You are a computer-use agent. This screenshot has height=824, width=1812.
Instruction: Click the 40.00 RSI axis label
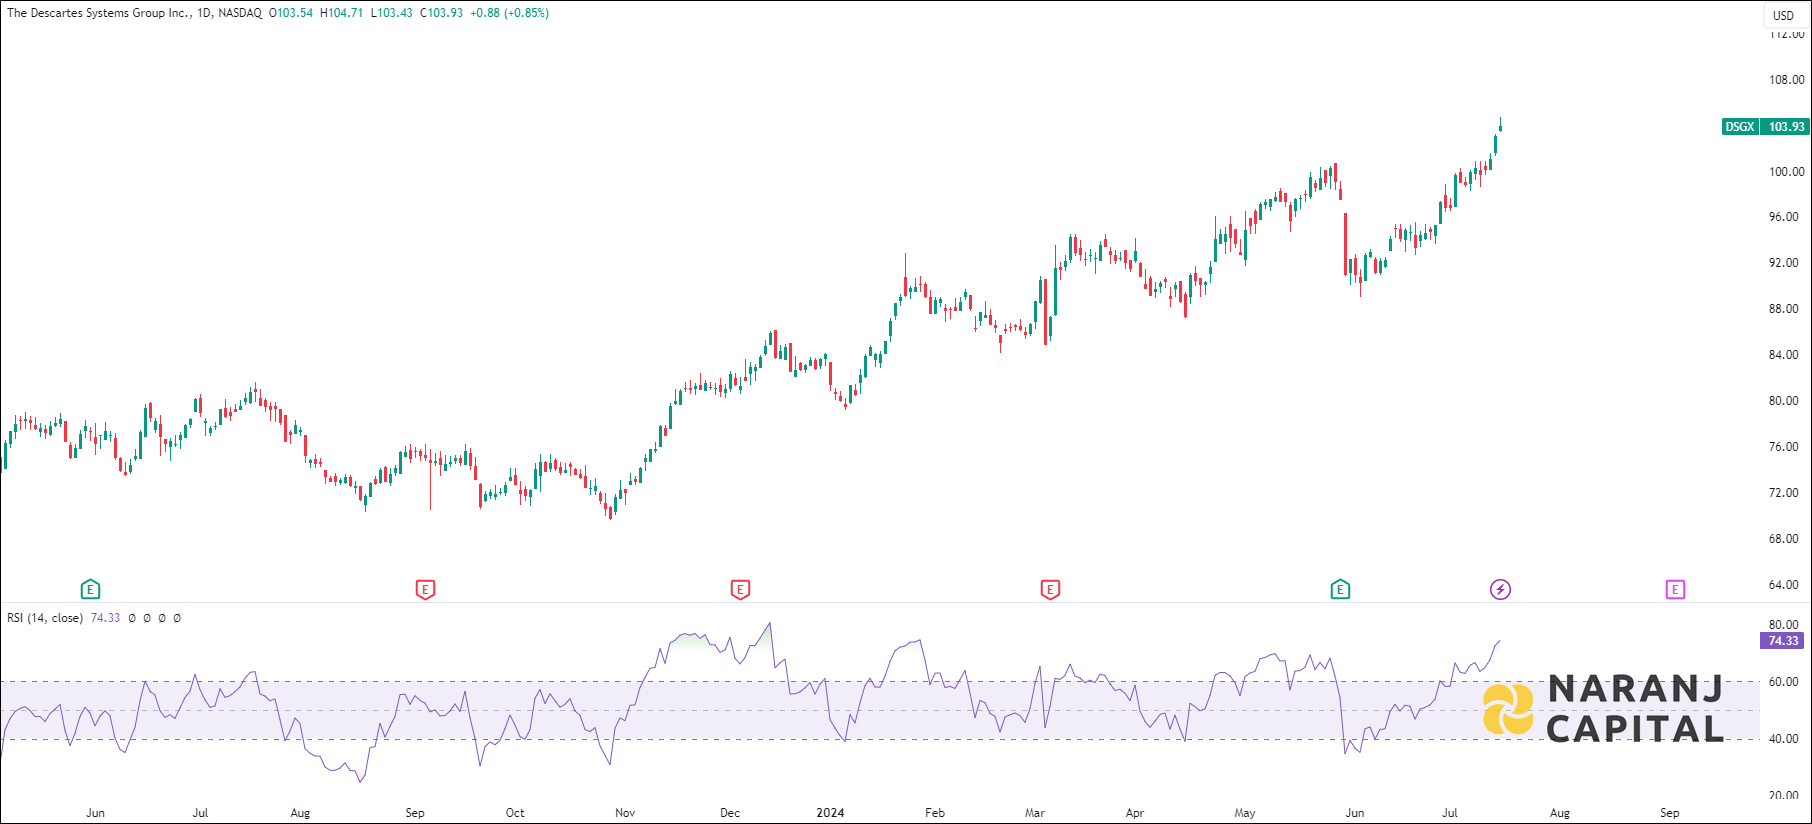(1783, 739)
